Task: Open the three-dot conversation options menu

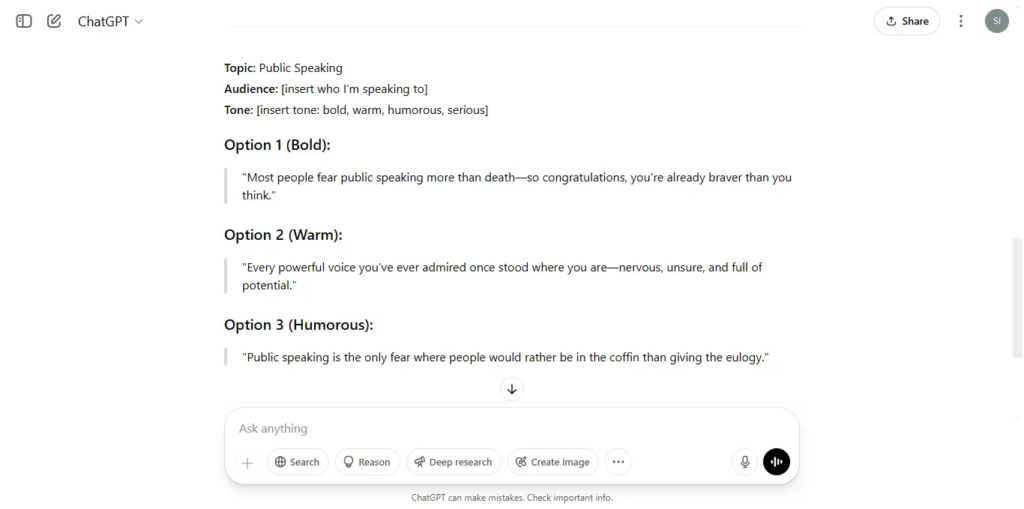Action: click(x=961, y=21)
